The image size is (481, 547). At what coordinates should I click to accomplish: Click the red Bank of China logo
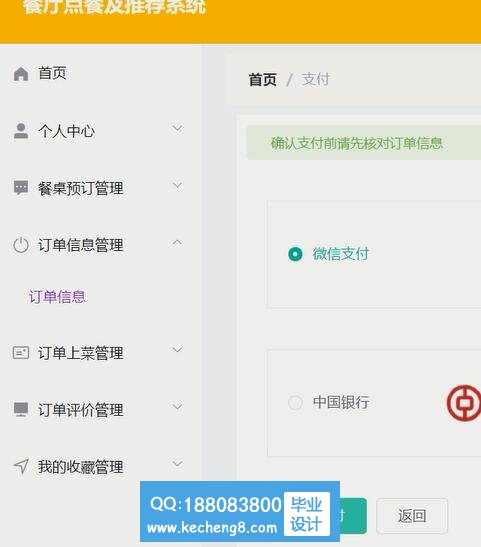464,403
